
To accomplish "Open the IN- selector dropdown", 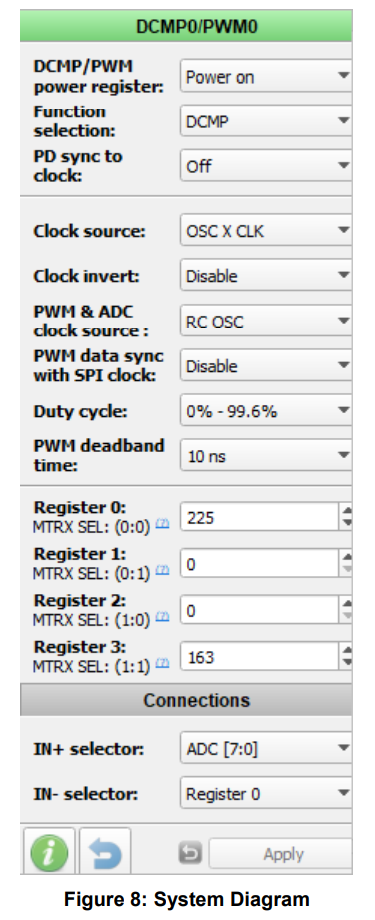I will [266, 794].
